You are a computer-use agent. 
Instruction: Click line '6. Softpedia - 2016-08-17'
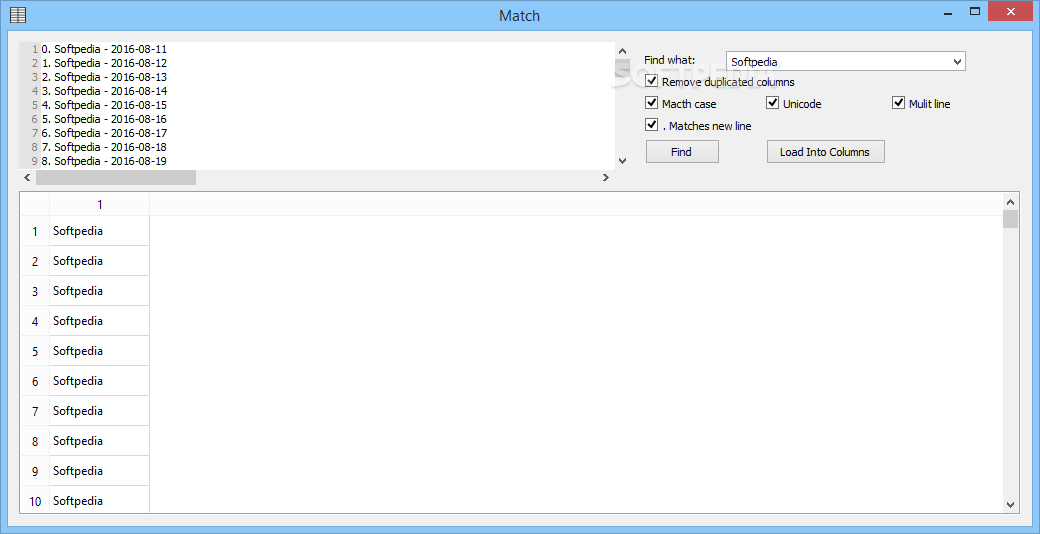(104, 133)
